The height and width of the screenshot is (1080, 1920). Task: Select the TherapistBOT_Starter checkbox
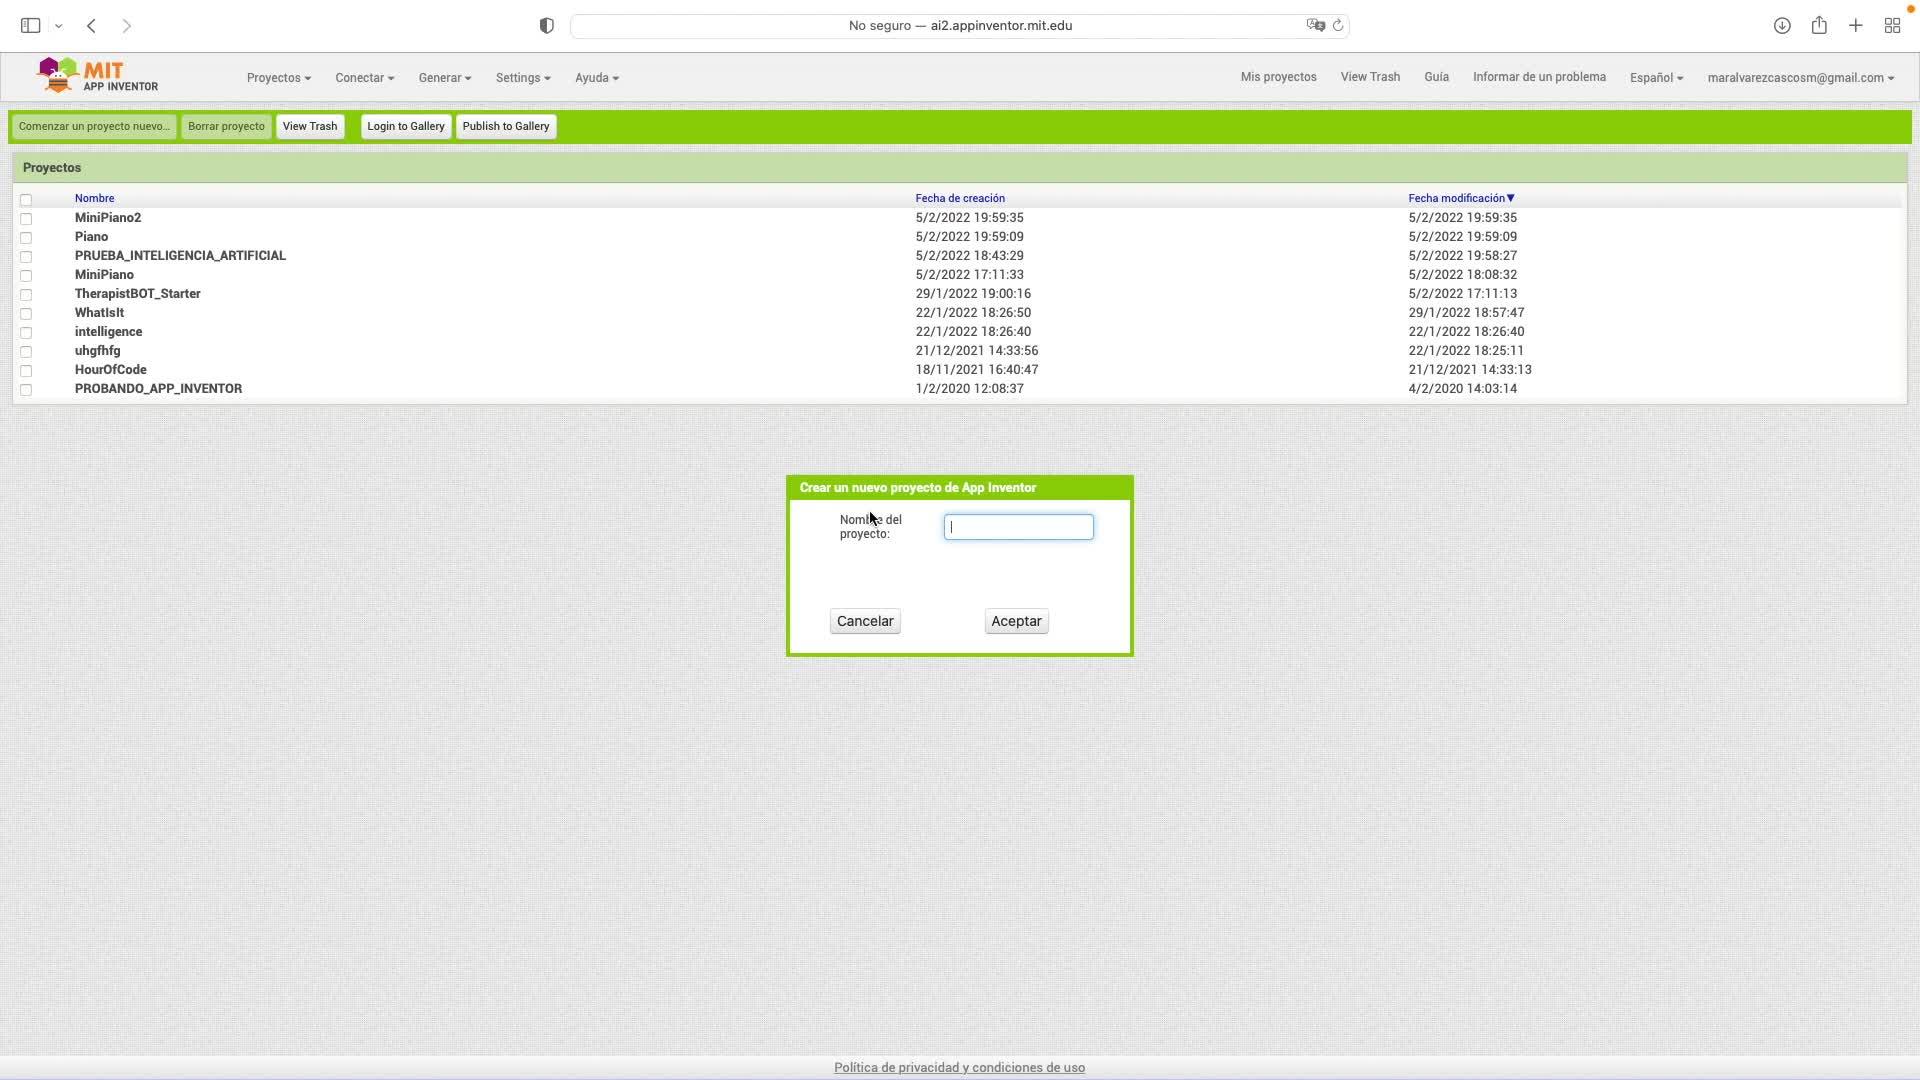[26, 295]
